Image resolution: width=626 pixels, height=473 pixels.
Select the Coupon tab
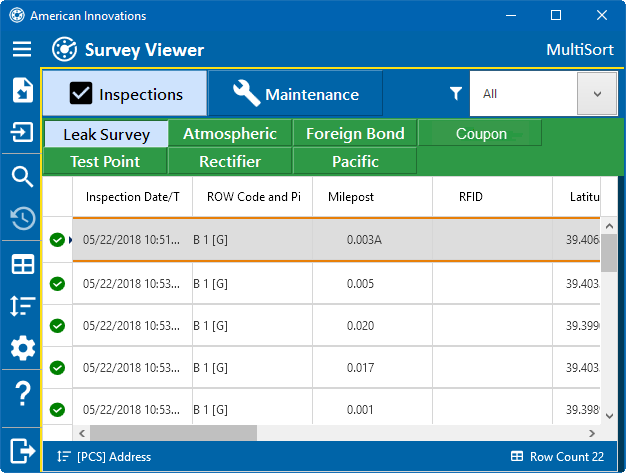480,133
